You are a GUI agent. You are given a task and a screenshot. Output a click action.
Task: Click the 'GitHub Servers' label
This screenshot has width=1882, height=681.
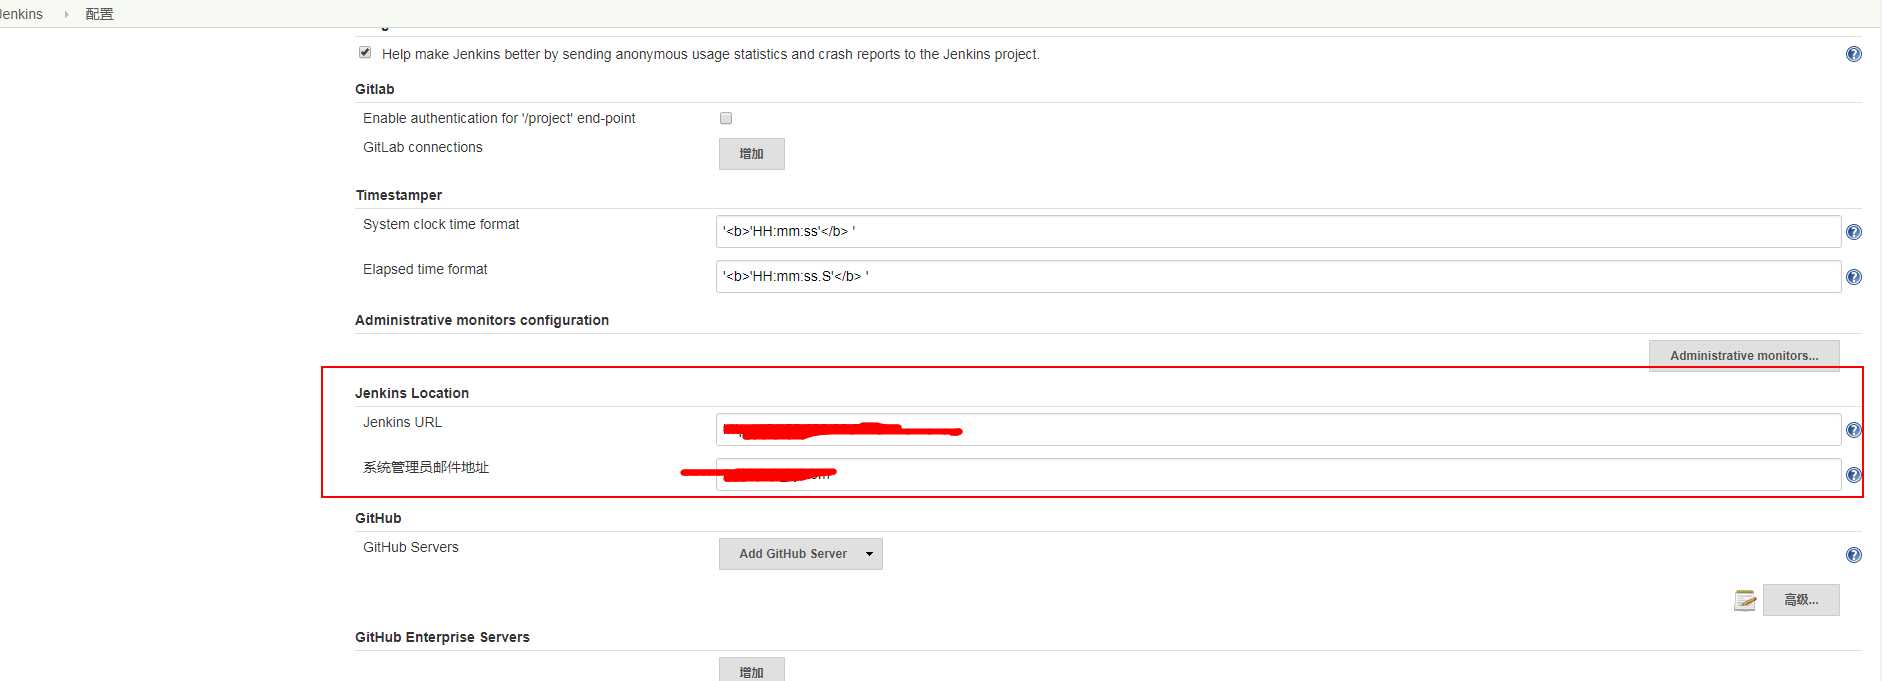click(x=411, y=547)
